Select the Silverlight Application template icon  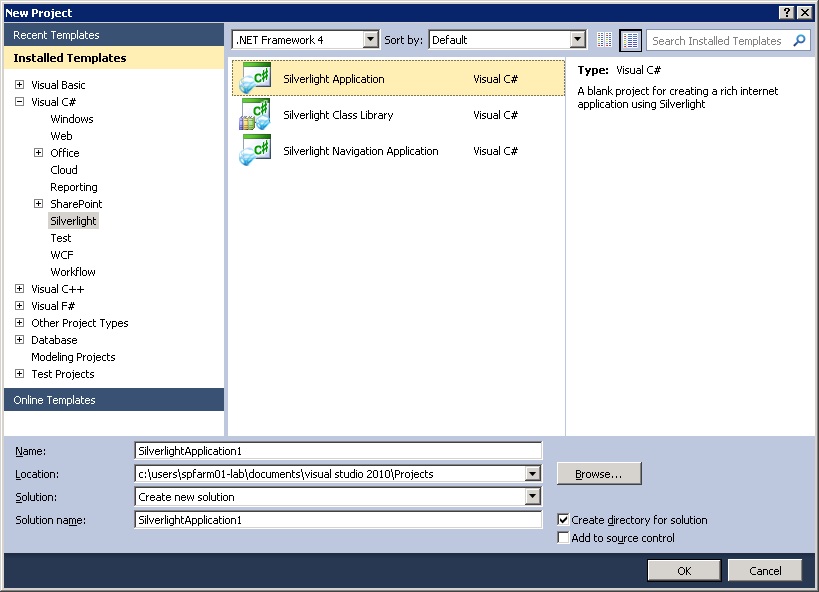coord(255,78)
